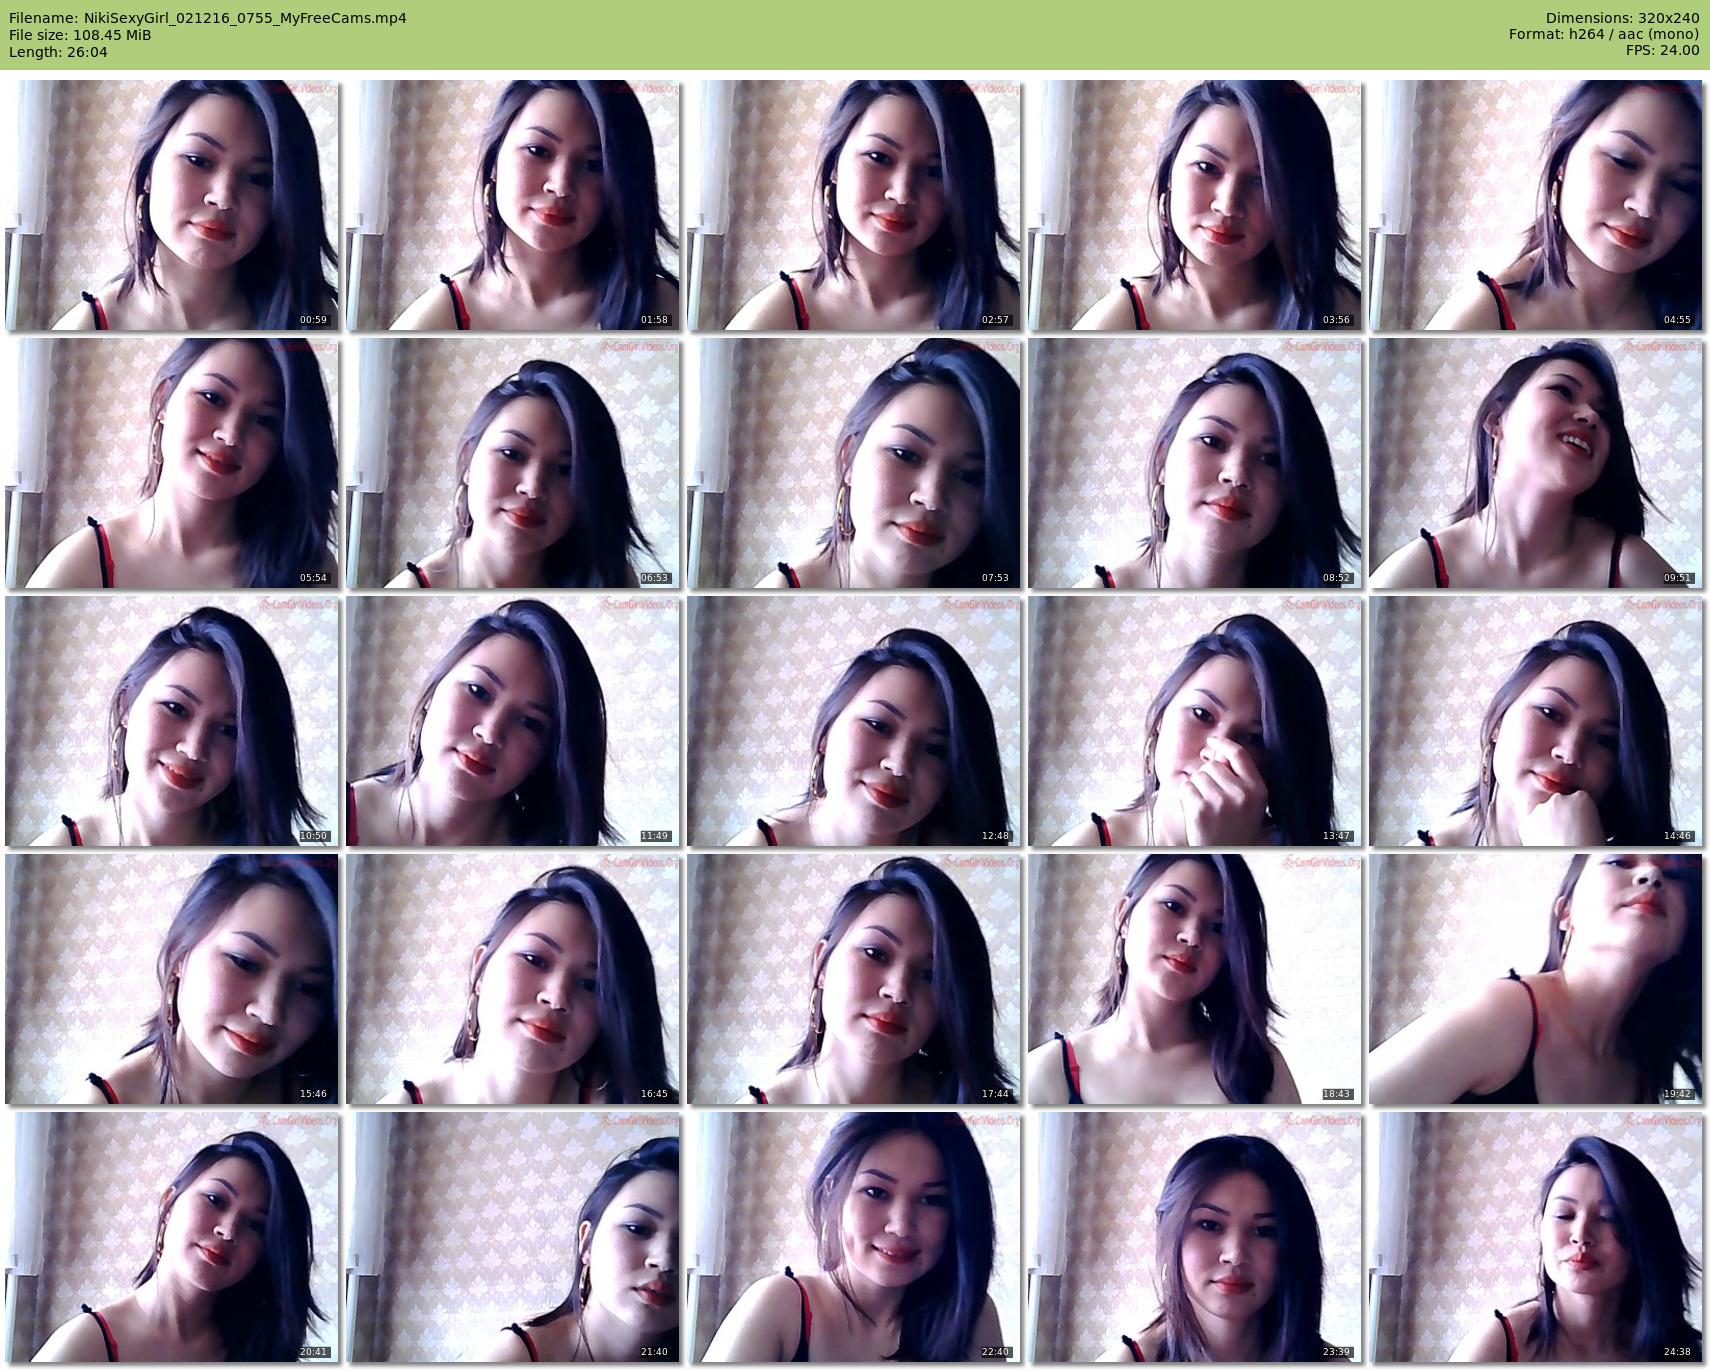This screenshot has height=1370, width=1710.
Task: Pick the 19:42 video frame
Action: pos(1536,979)
